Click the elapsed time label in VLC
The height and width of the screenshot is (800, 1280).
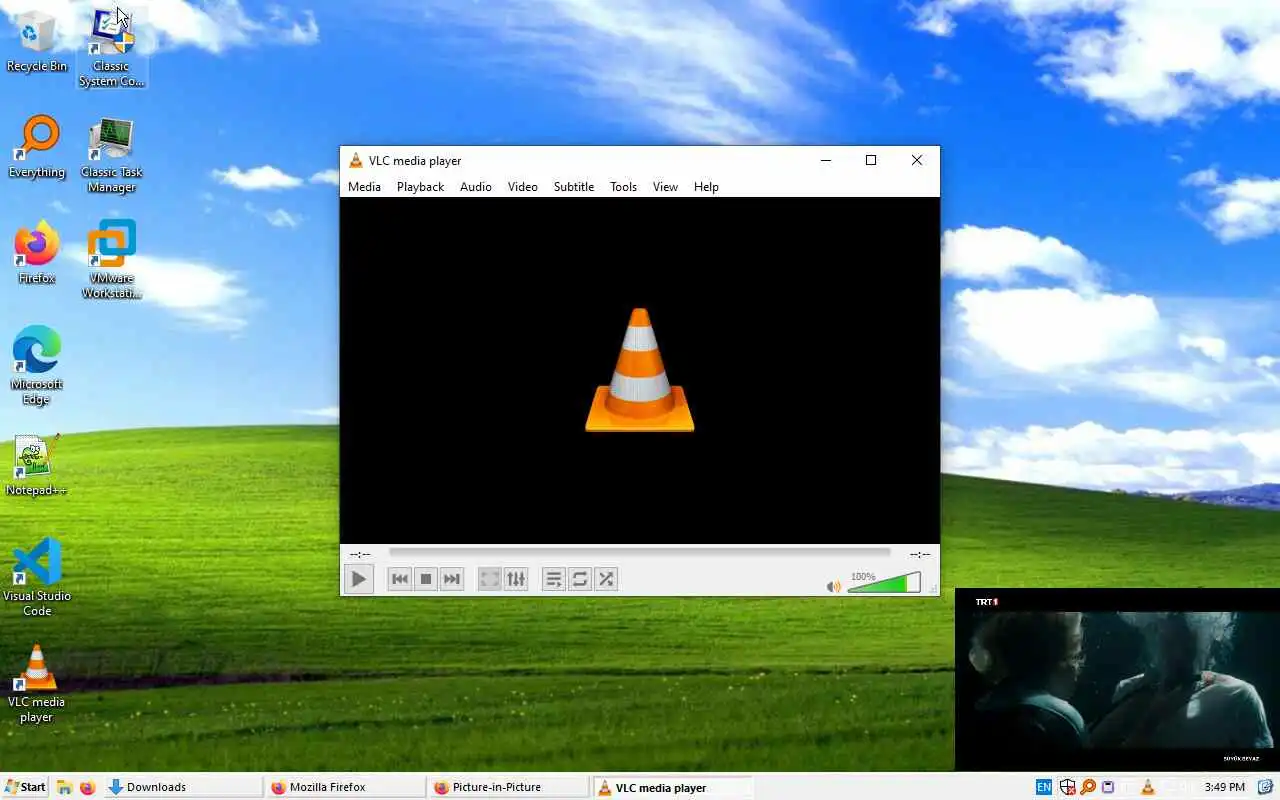360,554
